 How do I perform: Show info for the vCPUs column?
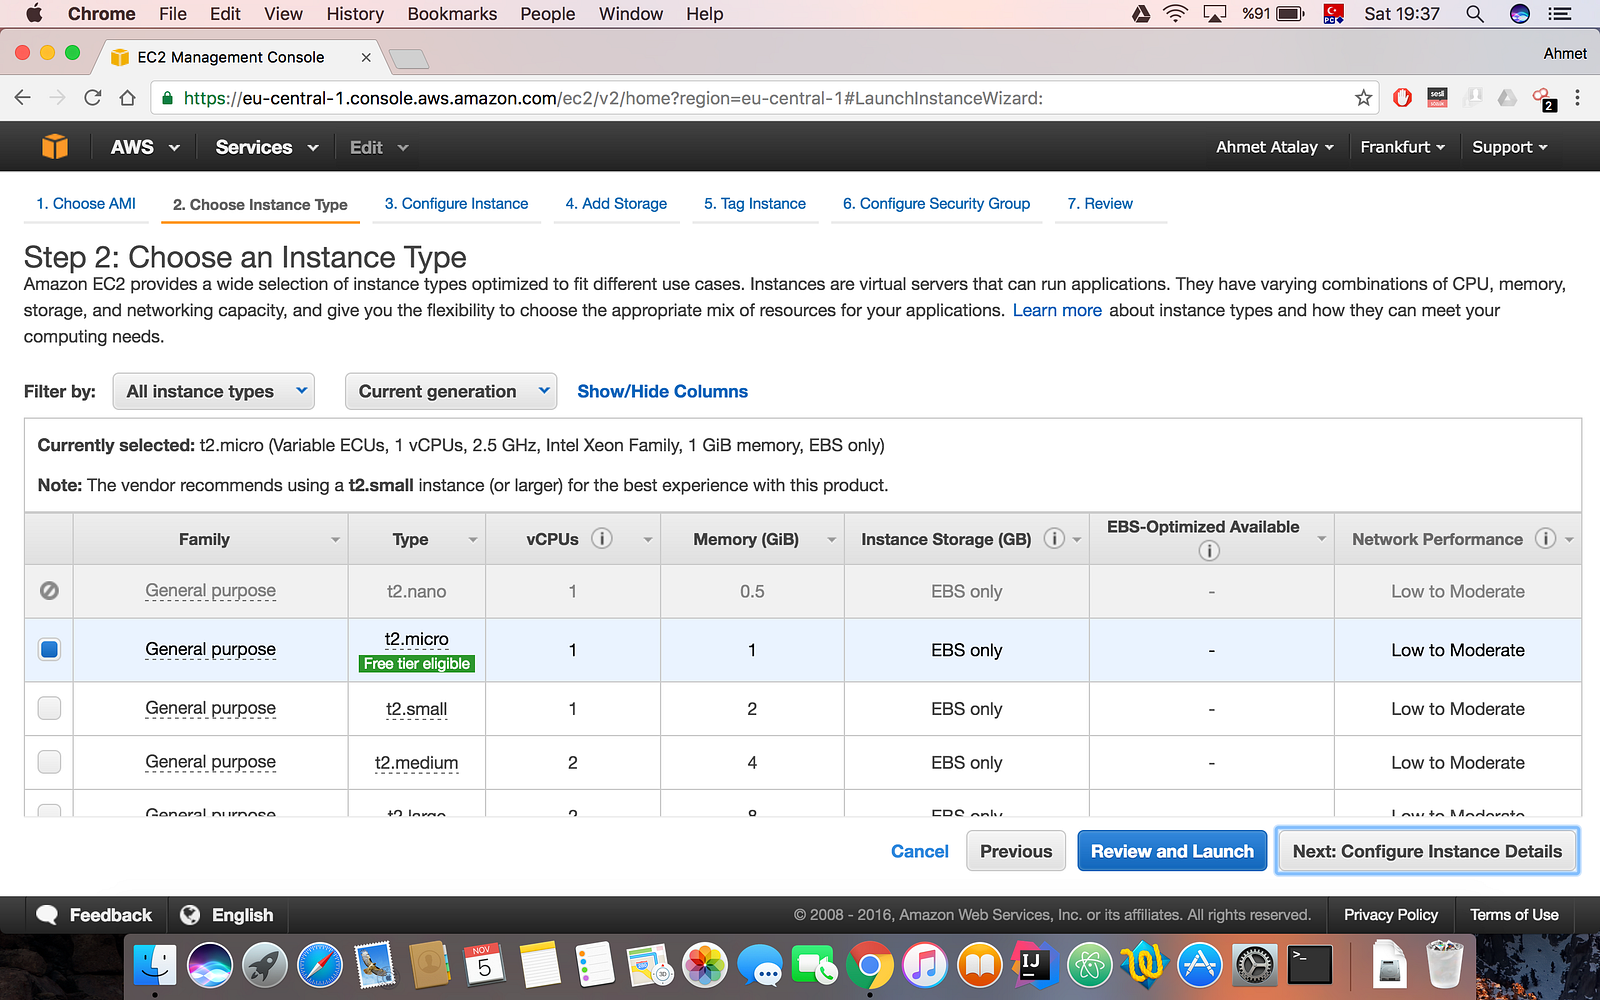(x=601, y=538)
